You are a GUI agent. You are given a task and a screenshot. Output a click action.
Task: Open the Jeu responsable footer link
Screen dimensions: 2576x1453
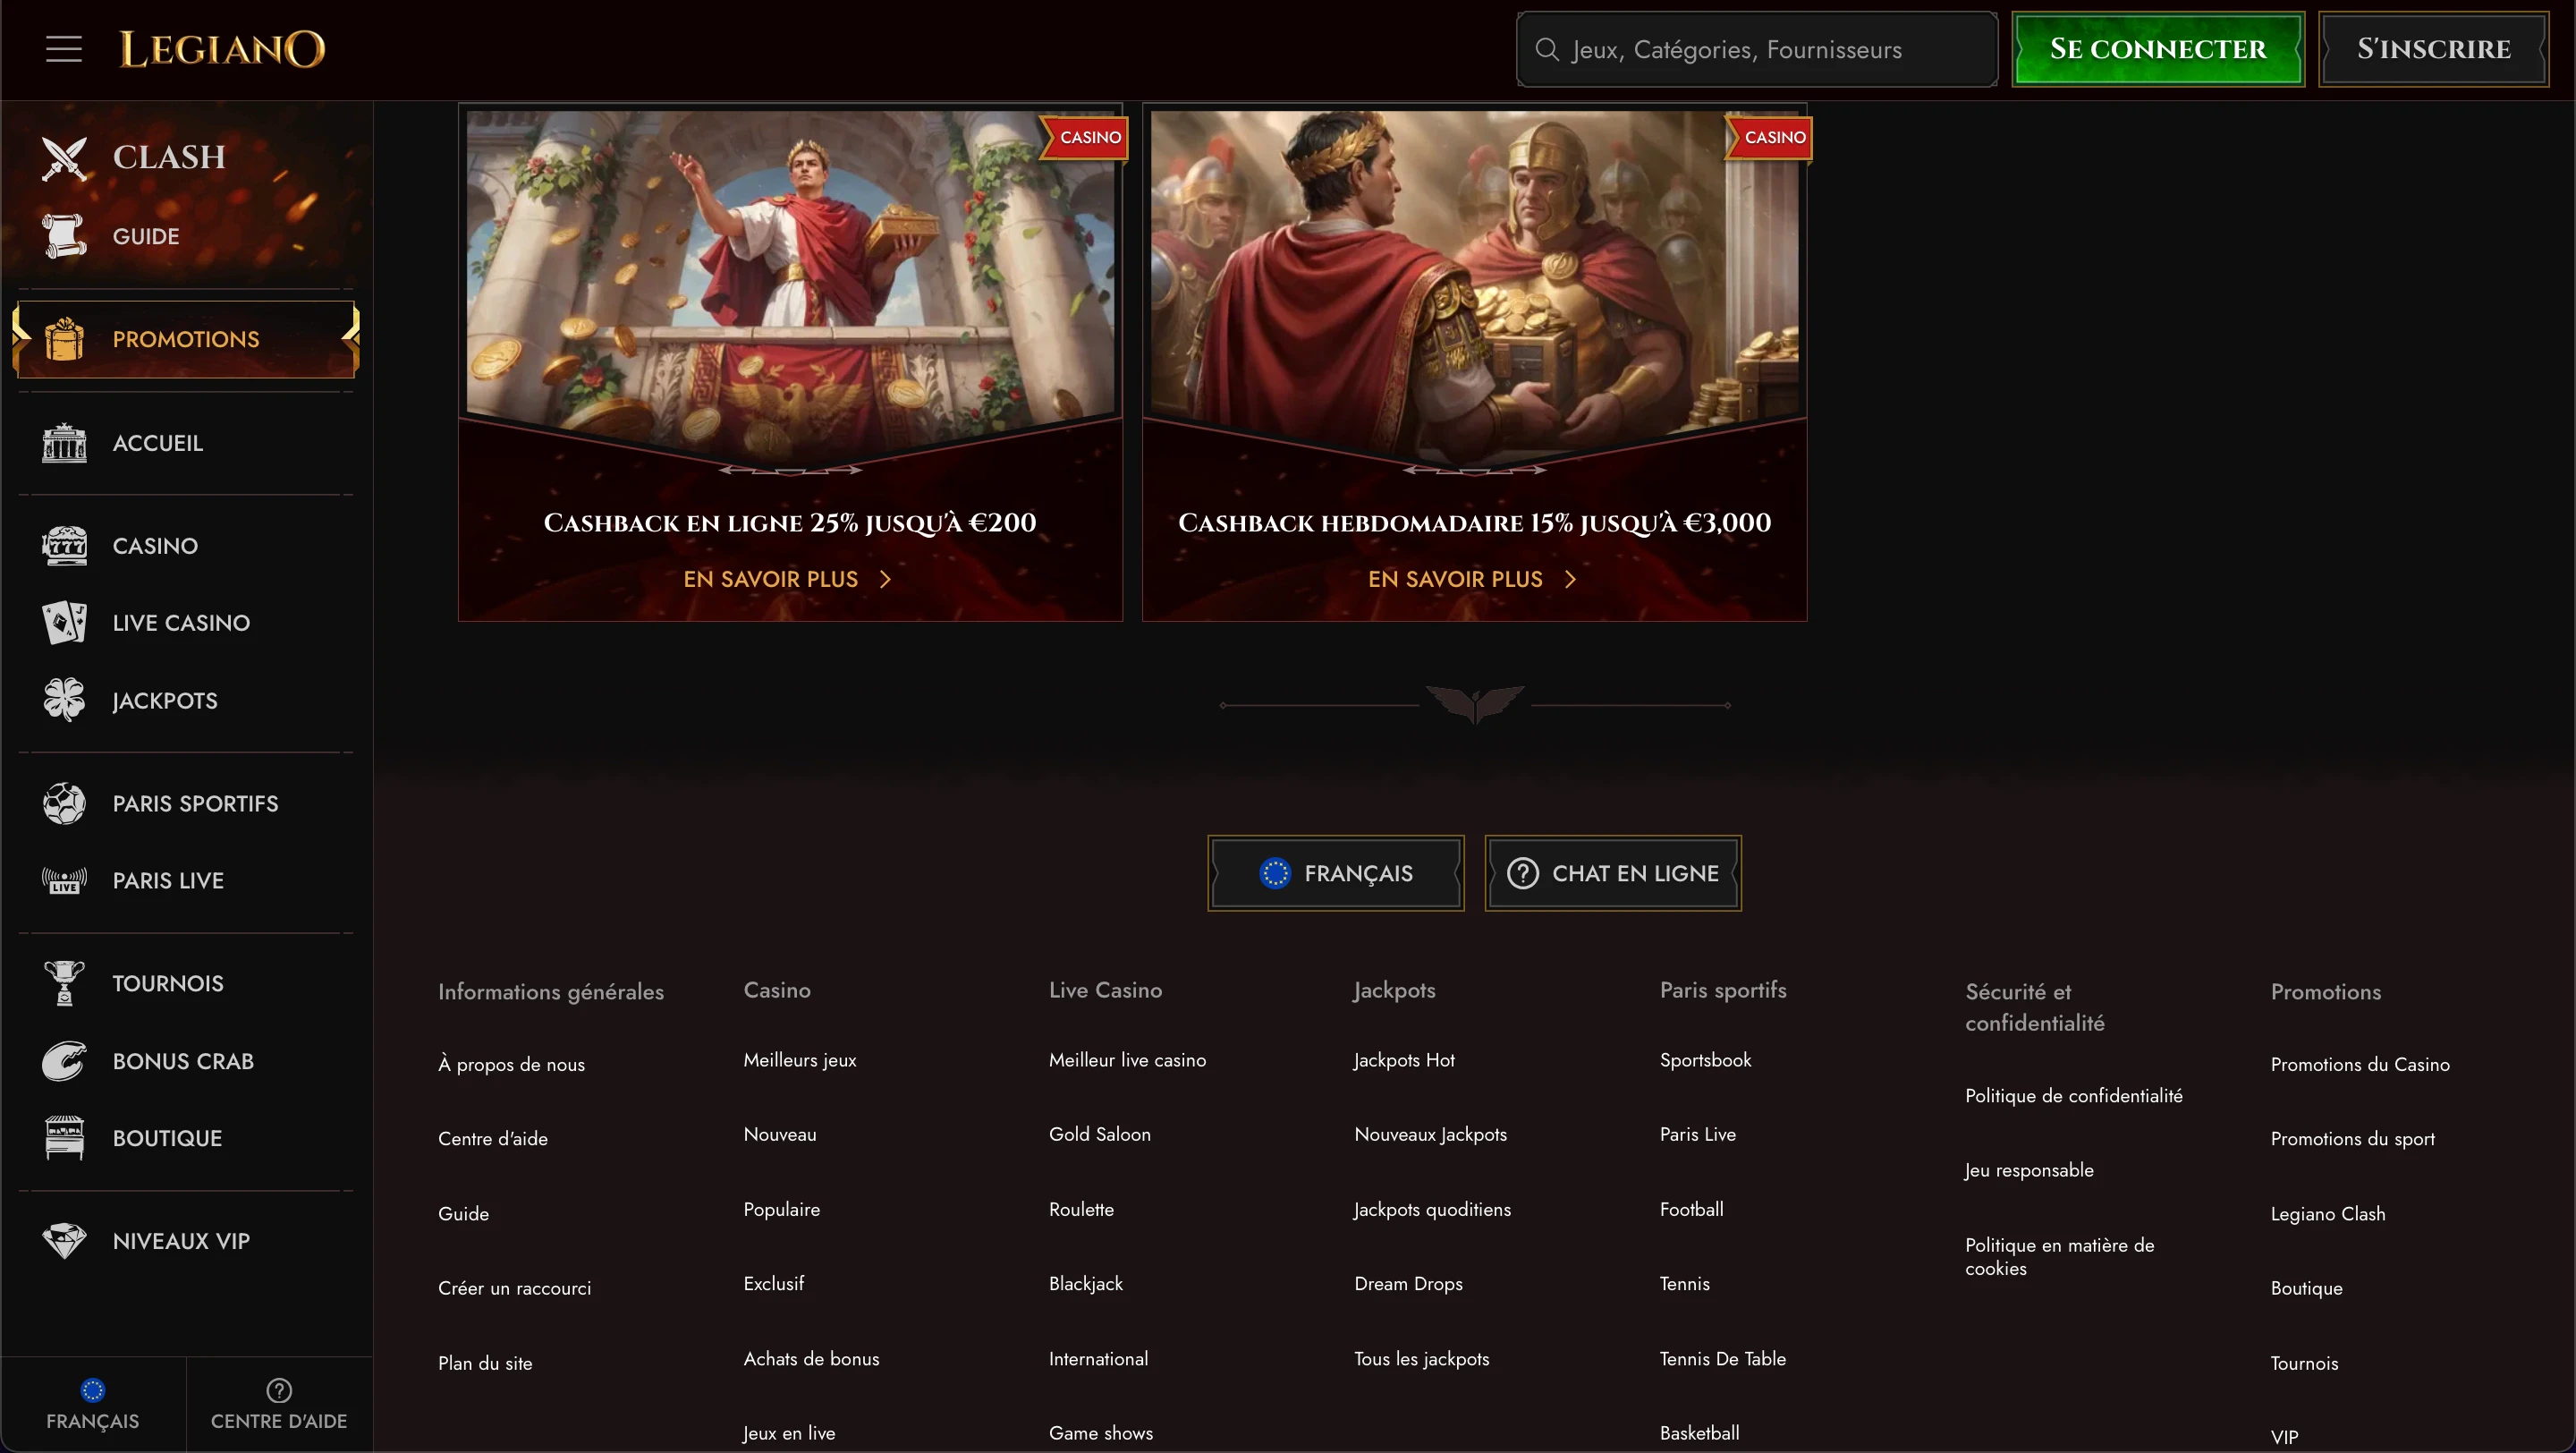pyautogui.click(x=2029, y=1170)
